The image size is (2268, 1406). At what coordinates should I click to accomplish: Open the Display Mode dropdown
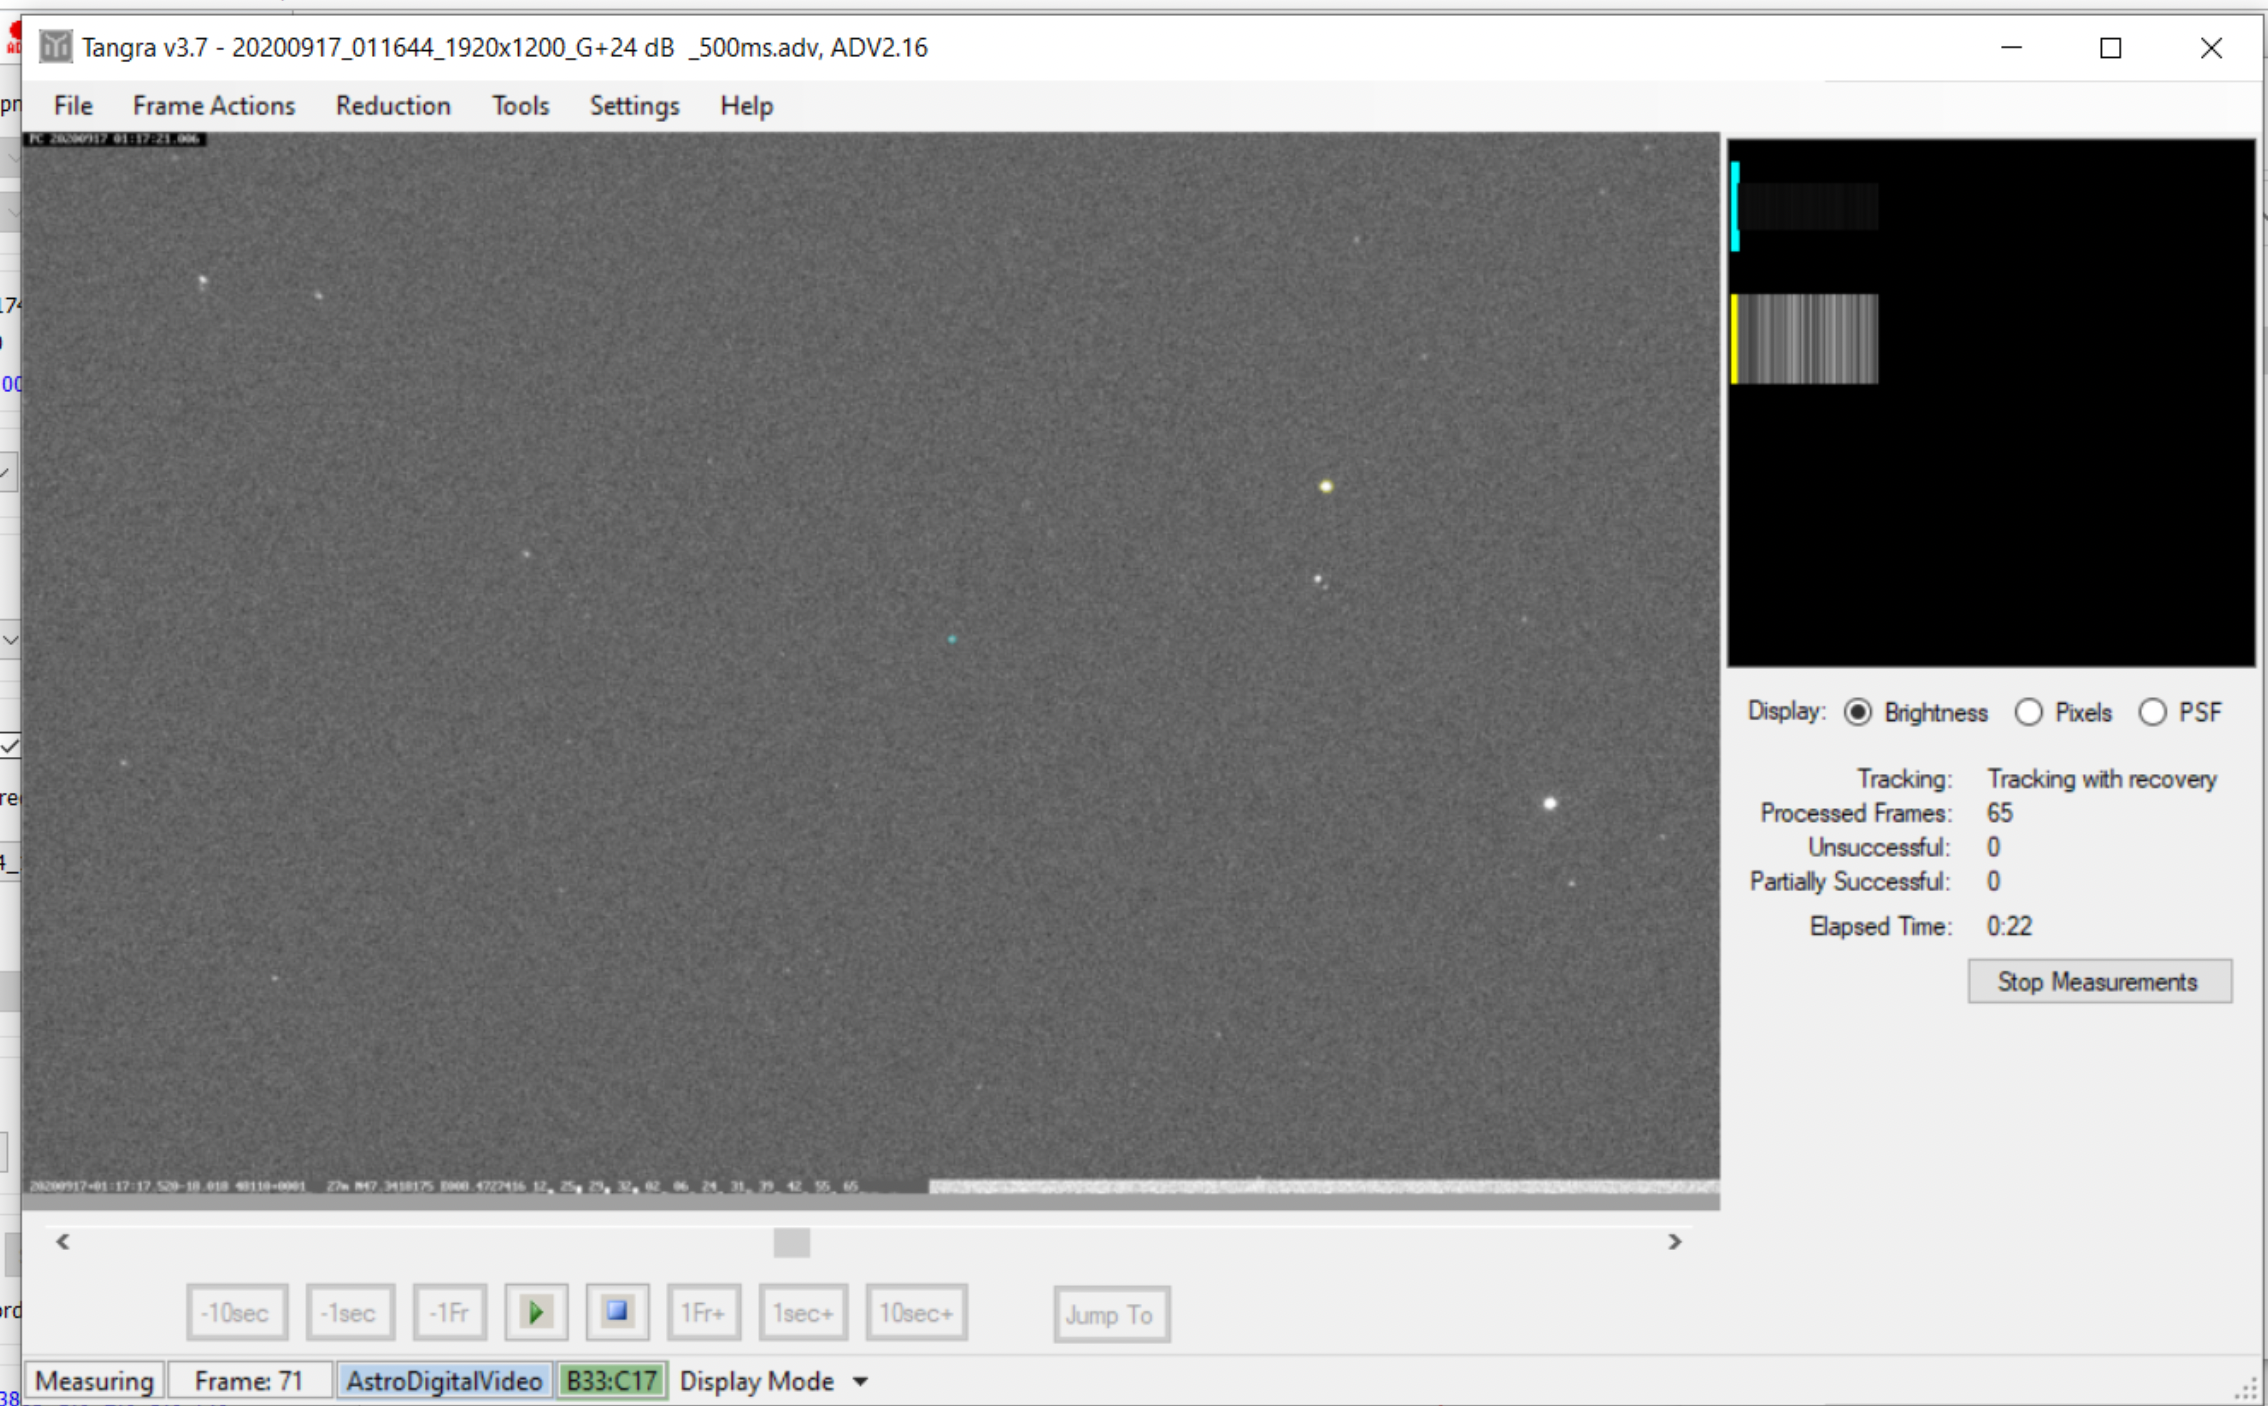pos(772,1381)
